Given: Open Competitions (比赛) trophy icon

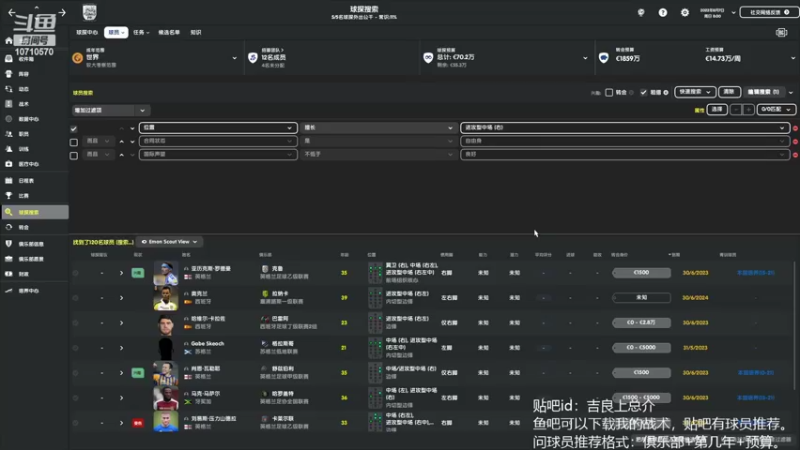Looking at the screenshot, I should click(x=9, y=195).
